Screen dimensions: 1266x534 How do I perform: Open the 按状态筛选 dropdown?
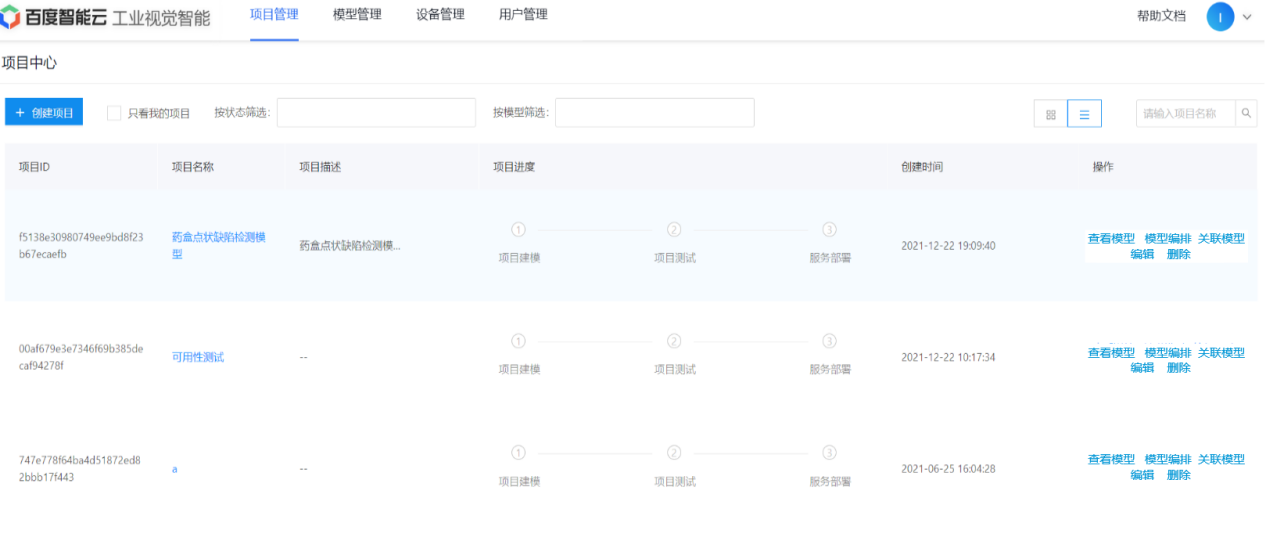click(x=376, y=113)
